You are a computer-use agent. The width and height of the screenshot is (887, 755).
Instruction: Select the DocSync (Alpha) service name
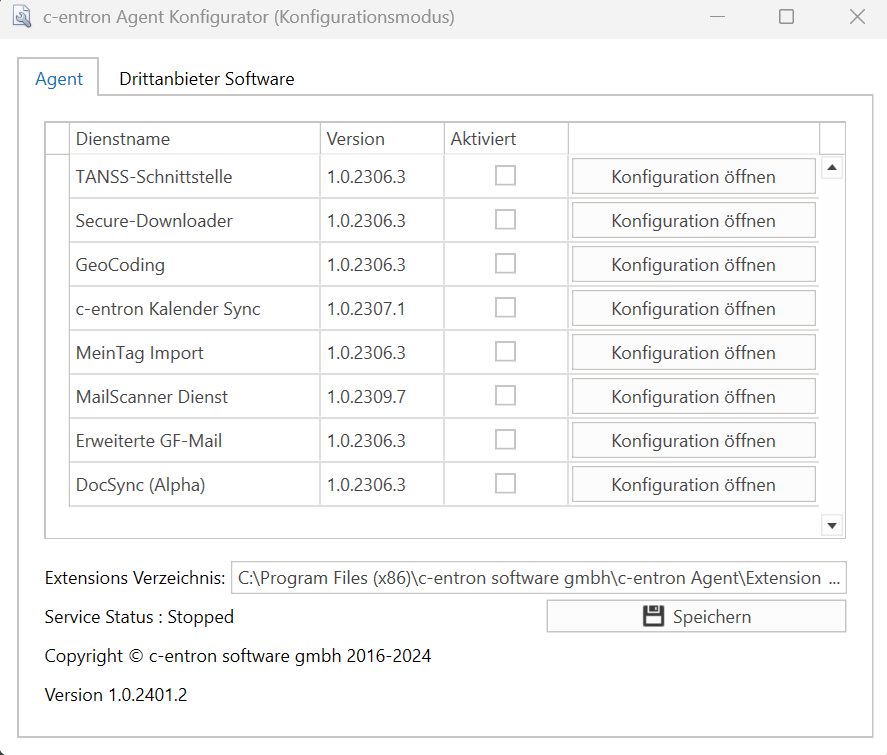[x=140, y=485]
